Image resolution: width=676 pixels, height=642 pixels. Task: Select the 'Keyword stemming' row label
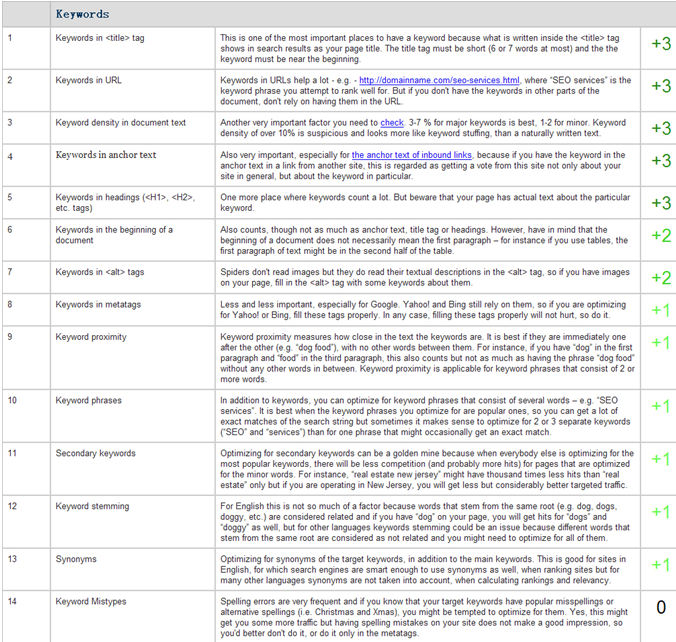[x=93, y=507]
